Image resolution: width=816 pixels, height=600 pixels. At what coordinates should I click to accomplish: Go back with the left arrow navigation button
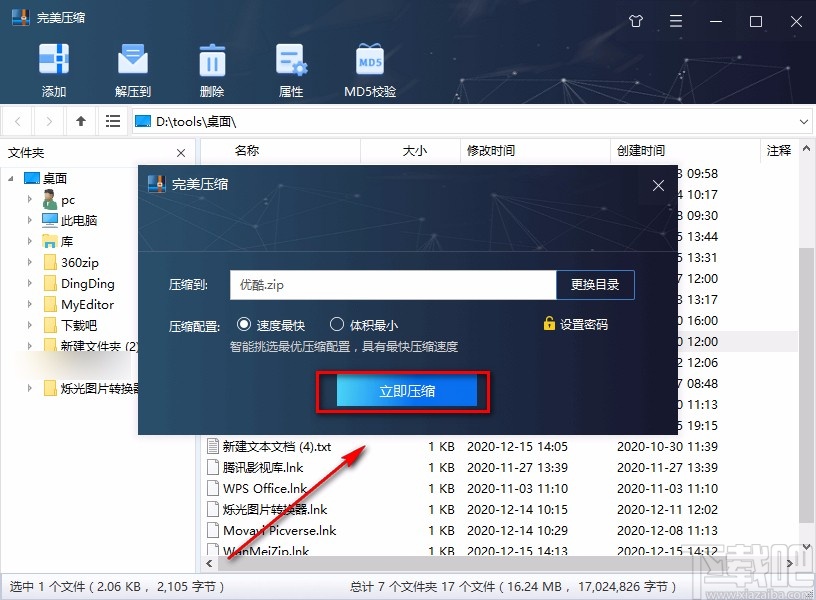point(18,121)
